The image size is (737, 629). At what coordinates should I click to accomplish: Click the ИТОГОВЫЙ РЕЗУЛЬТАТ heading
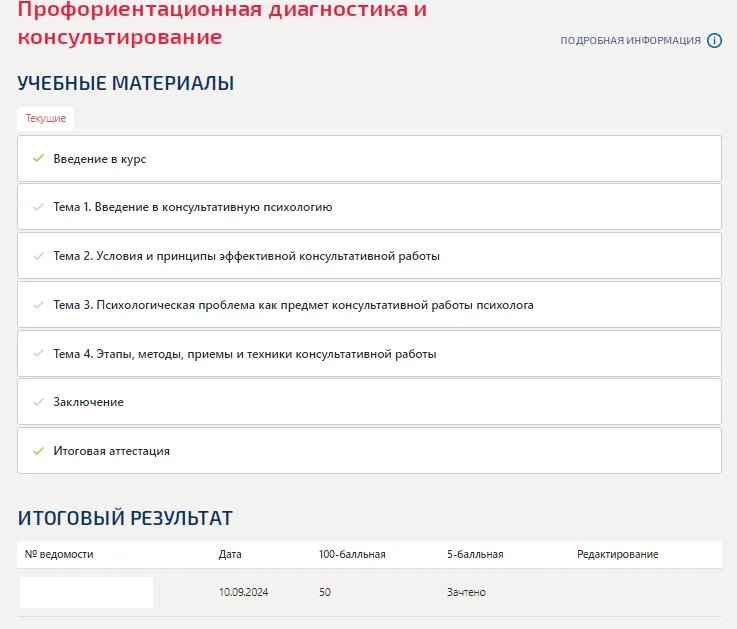(x=125, y=518)
